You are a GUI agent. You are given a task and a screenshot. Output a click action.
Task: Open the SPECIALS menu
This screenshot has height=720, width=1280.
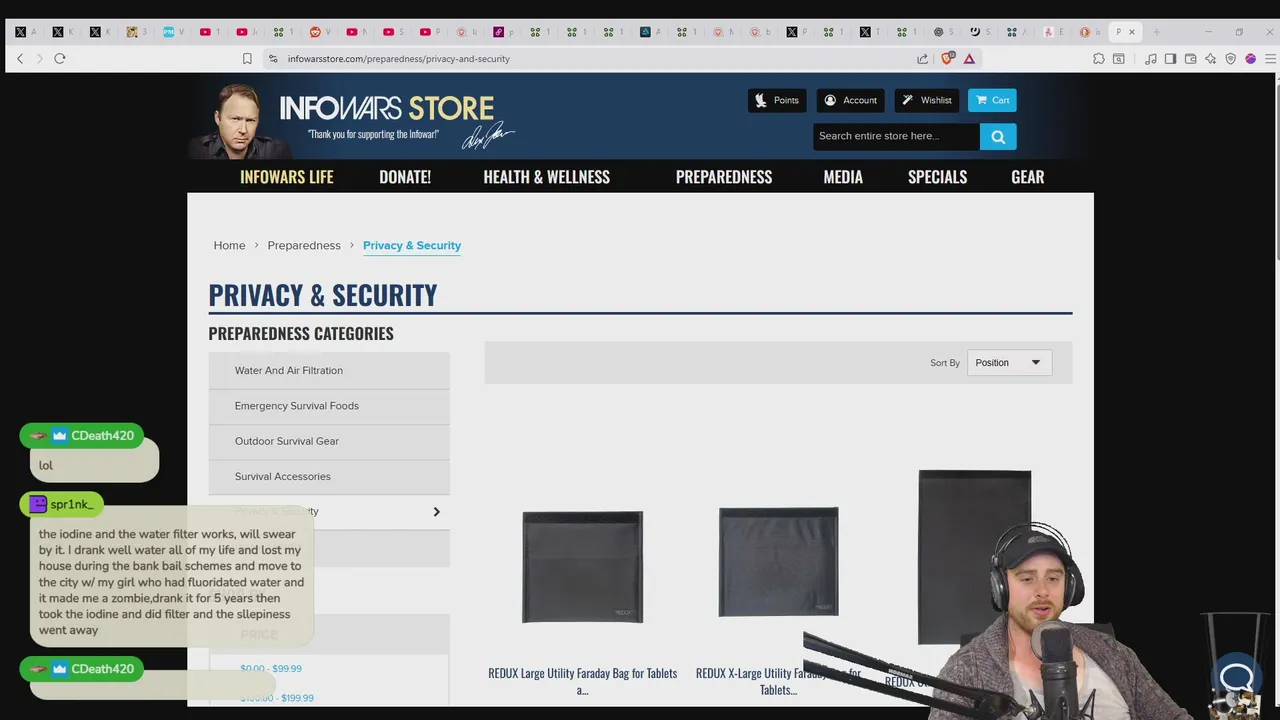(937, 177)
